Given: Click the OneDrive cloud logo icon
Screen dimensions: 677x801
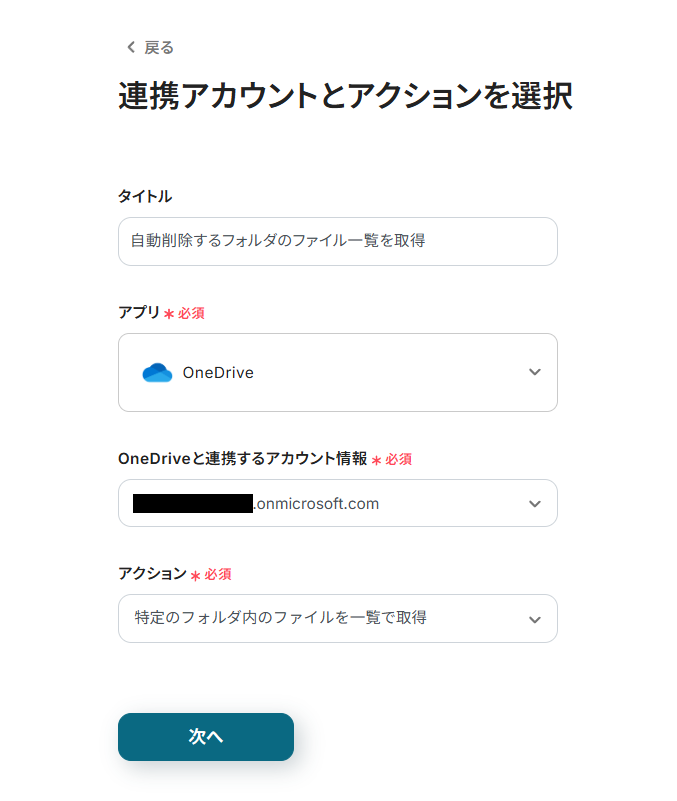Looking at the screenshot, I should (157, 373).
